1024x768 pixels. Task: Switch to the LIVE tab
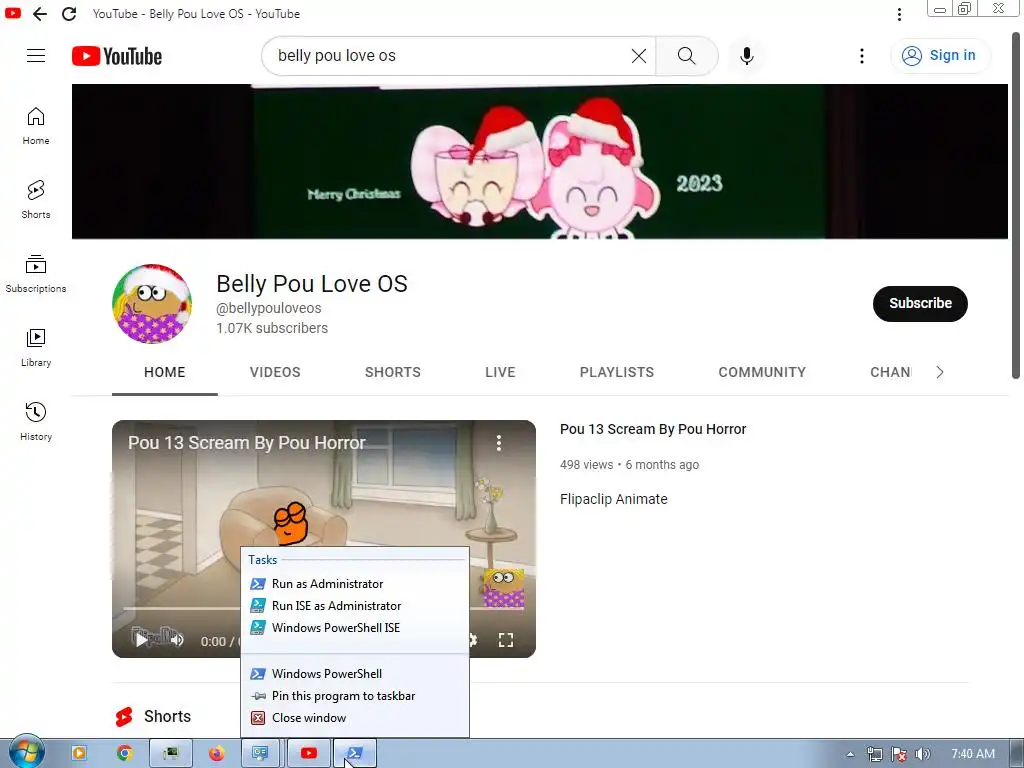(500, 372)
